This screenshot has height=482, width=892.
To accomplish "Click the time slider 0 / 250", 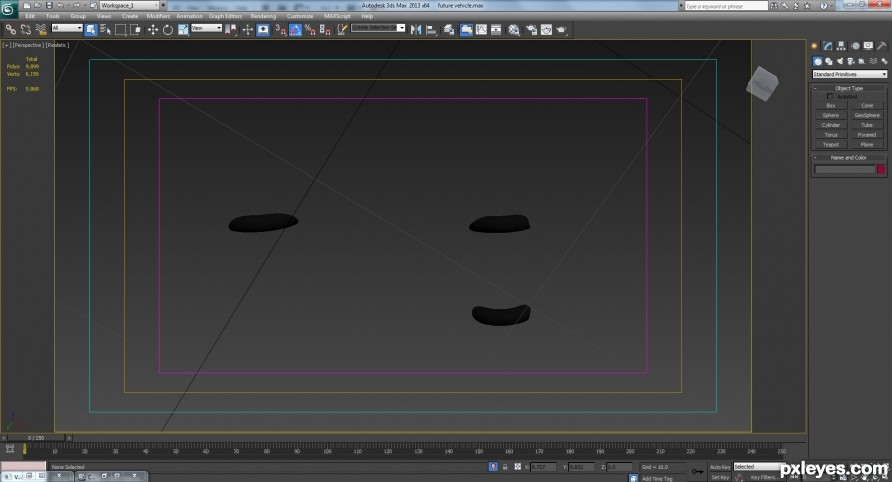I will click(x=36, y=438).
